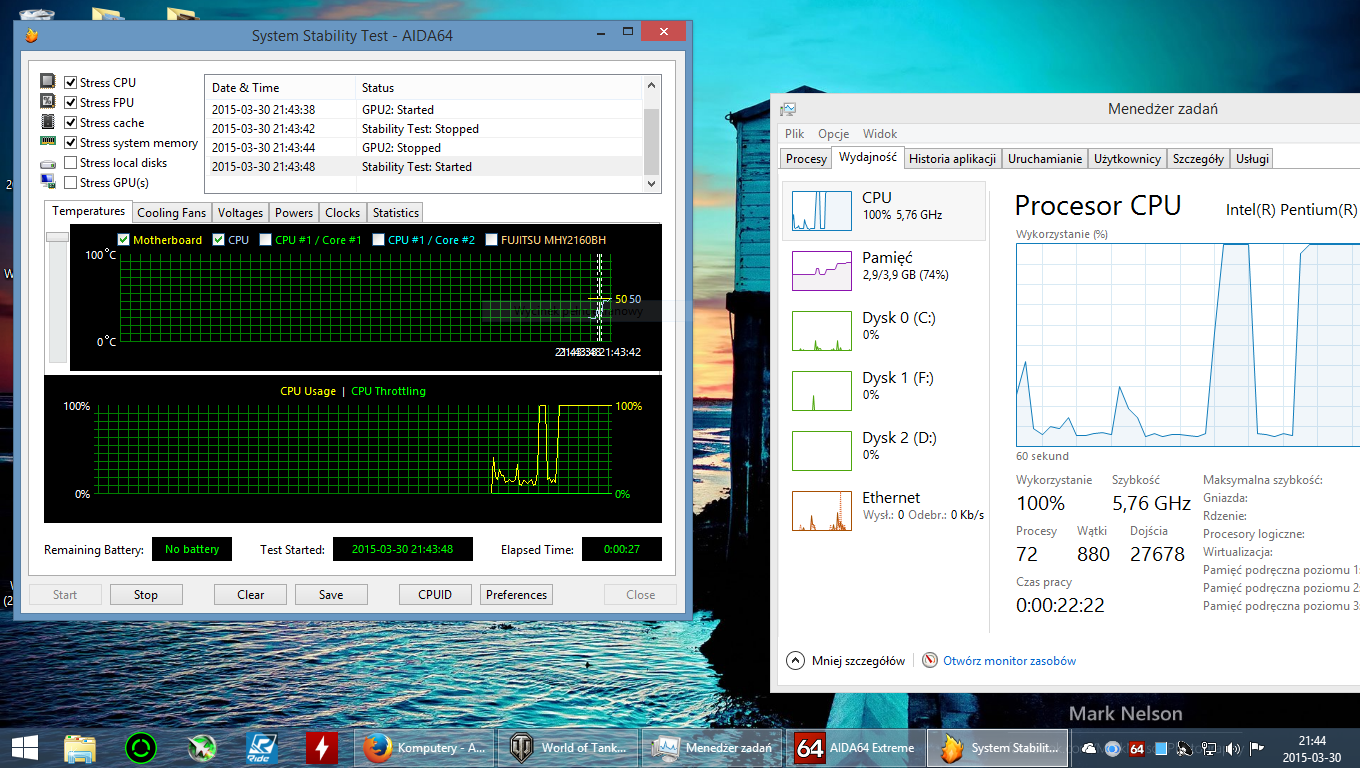1360x768 pixels.
Task: Toggle the Motherboard temperature checkbox
Action: point(124,240)
